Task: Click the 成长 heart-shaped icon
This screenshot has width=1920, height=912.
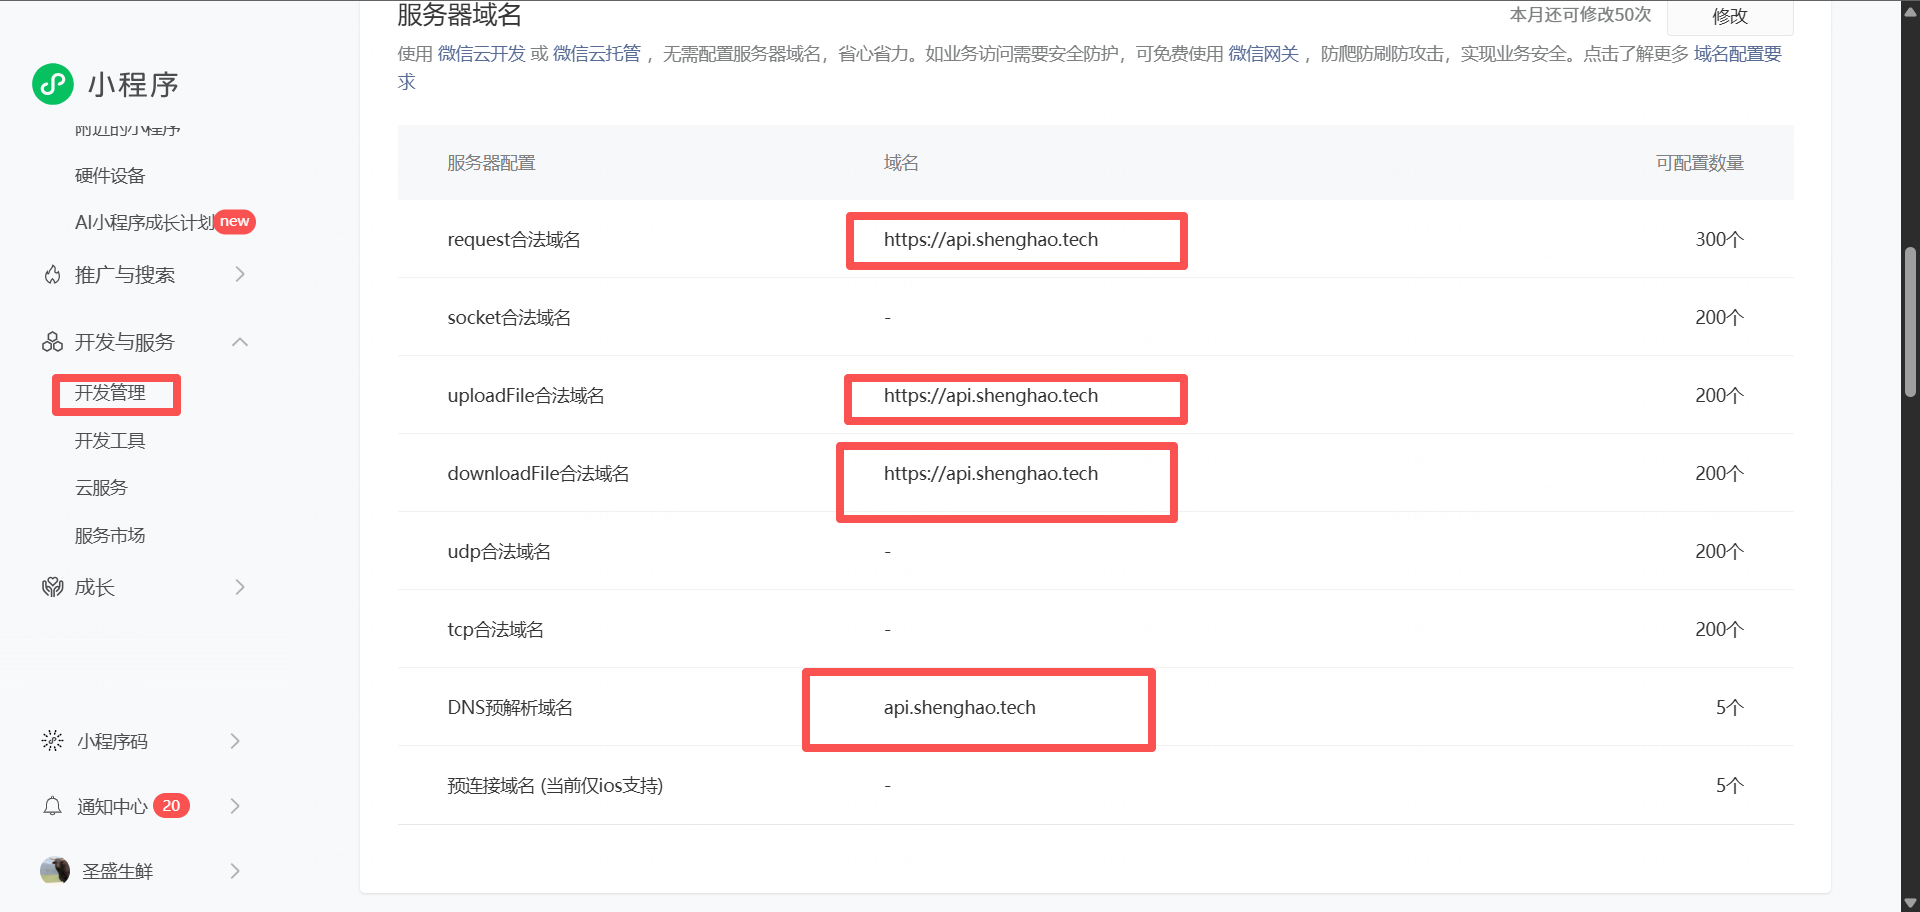Action: [52, 588]
